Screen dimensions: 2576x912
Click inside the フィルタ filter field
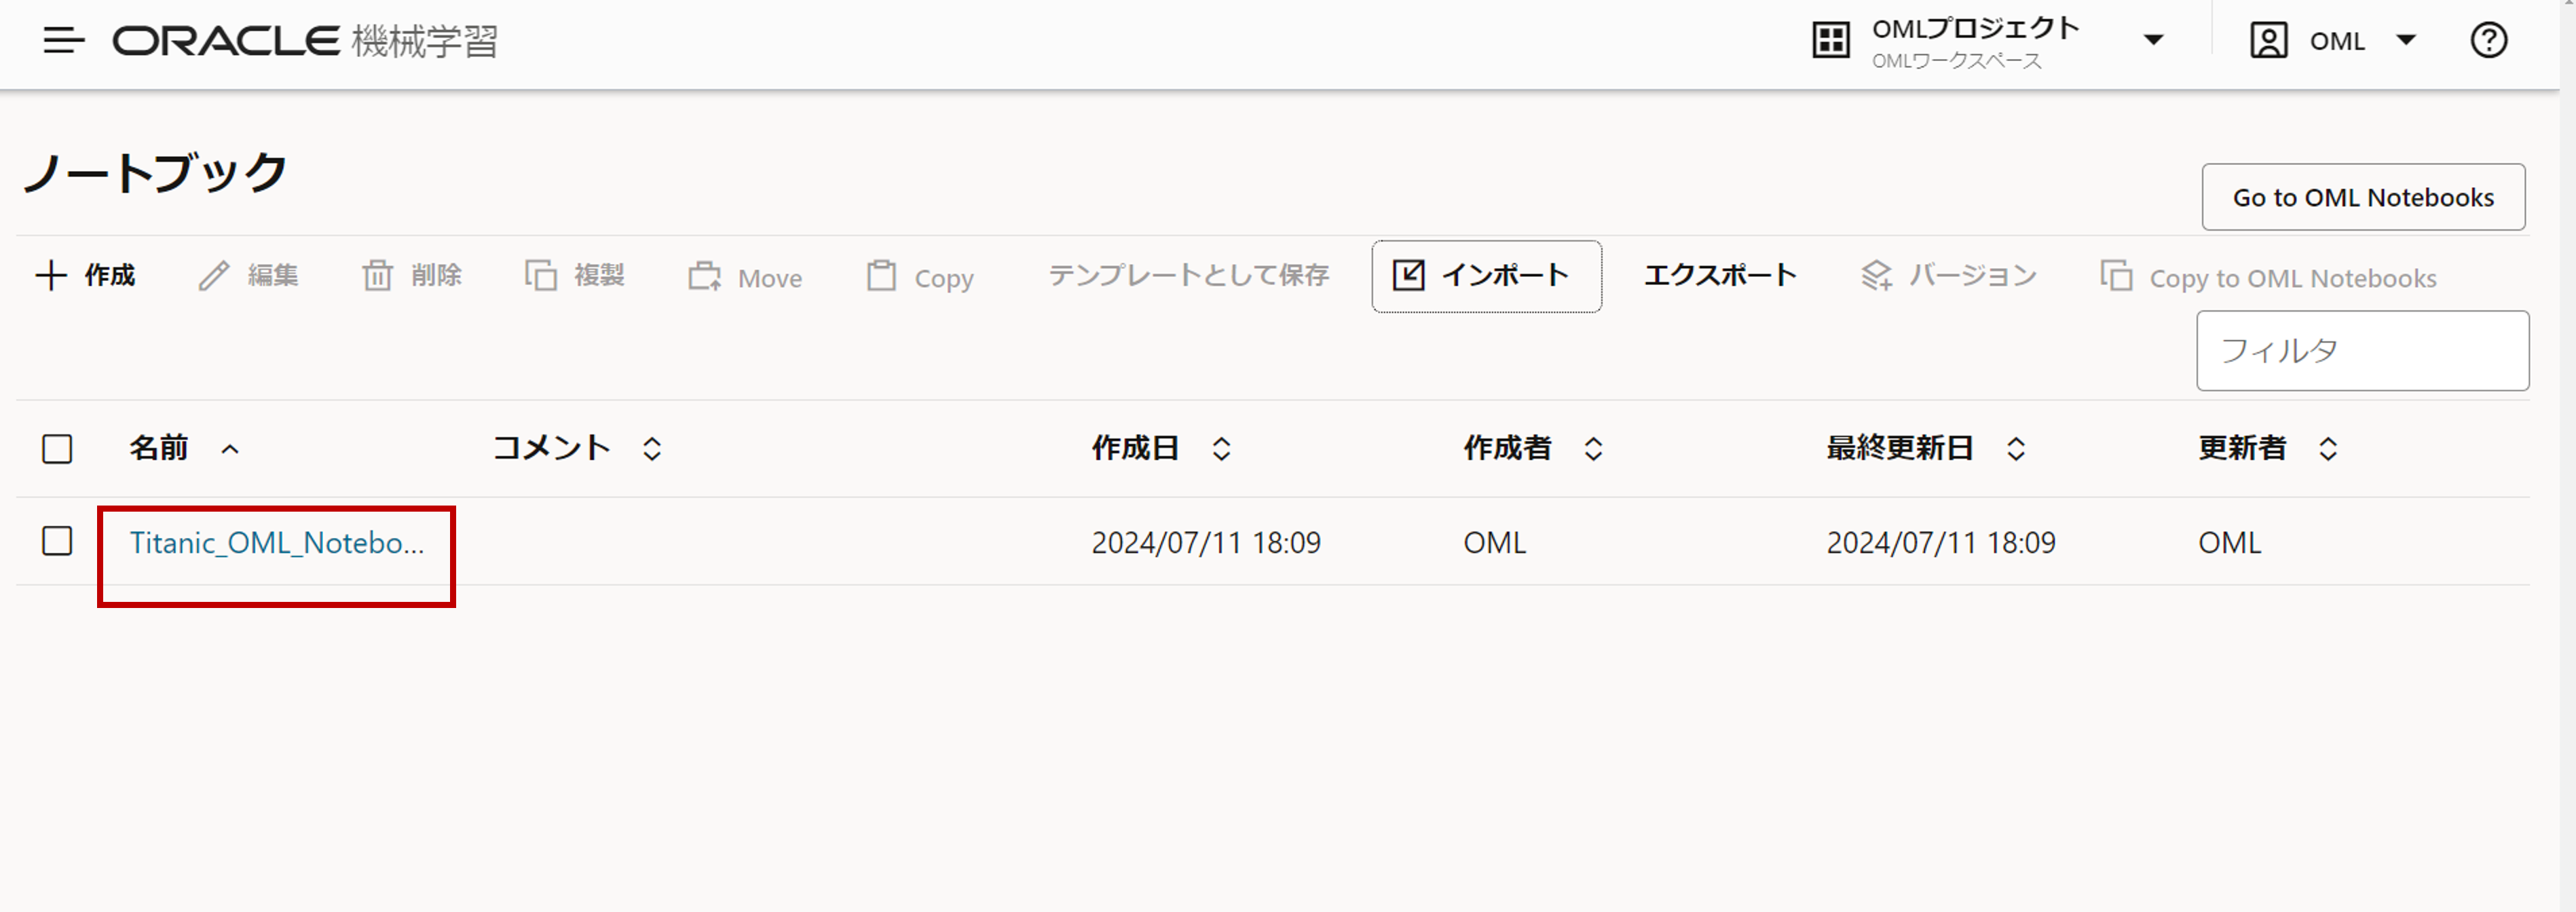tap(2363, 350)
